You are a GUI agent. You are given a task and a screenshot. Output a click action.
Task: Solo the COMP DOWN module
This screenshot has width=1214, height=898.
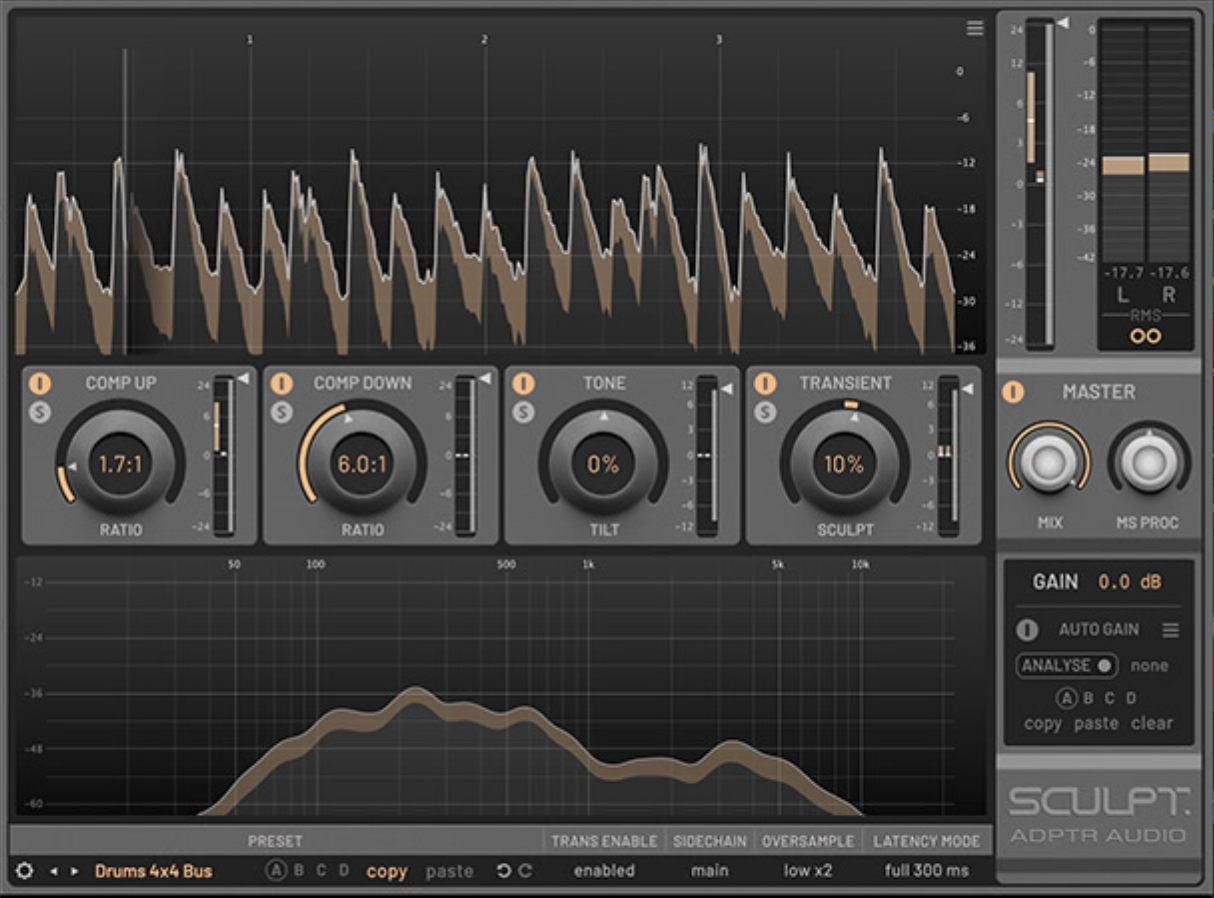click(x=282, y=411)
